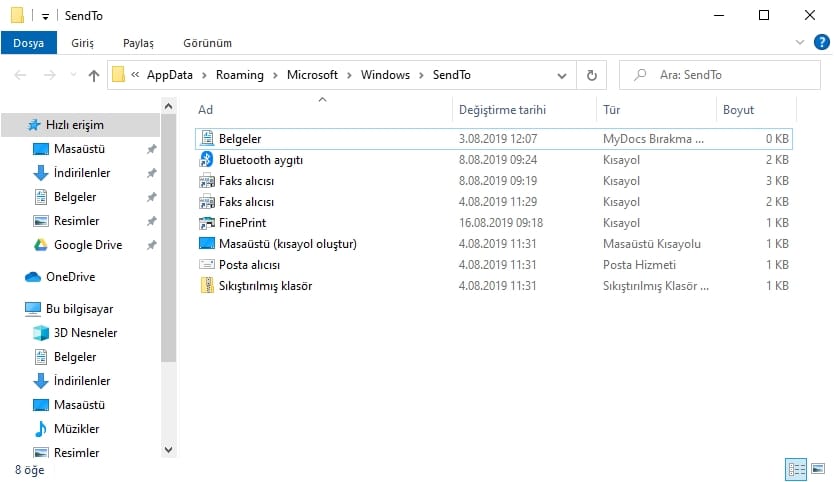Sort by the Ad column header
The height and width of the screenshot is (482, 834).
(x=322, y=110)
